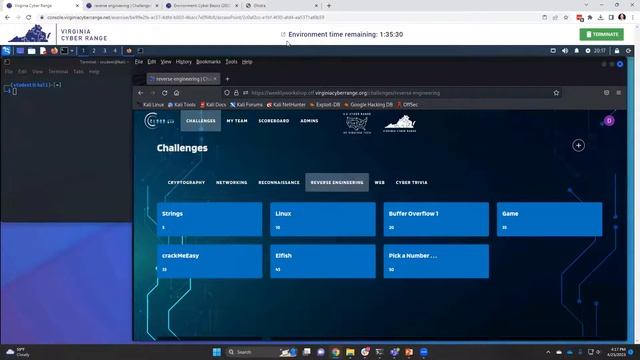Open MY TEAM page

[x=237, y=121]
